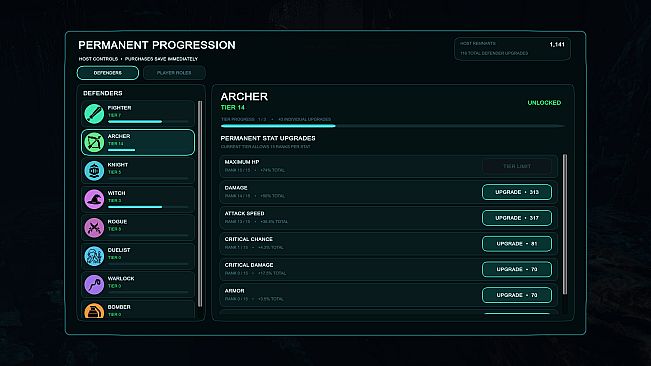This screenshot has height=366, width=651.
Task: Click the PERMANENT STAT UPGRADES heading
Action: point(268,138)
